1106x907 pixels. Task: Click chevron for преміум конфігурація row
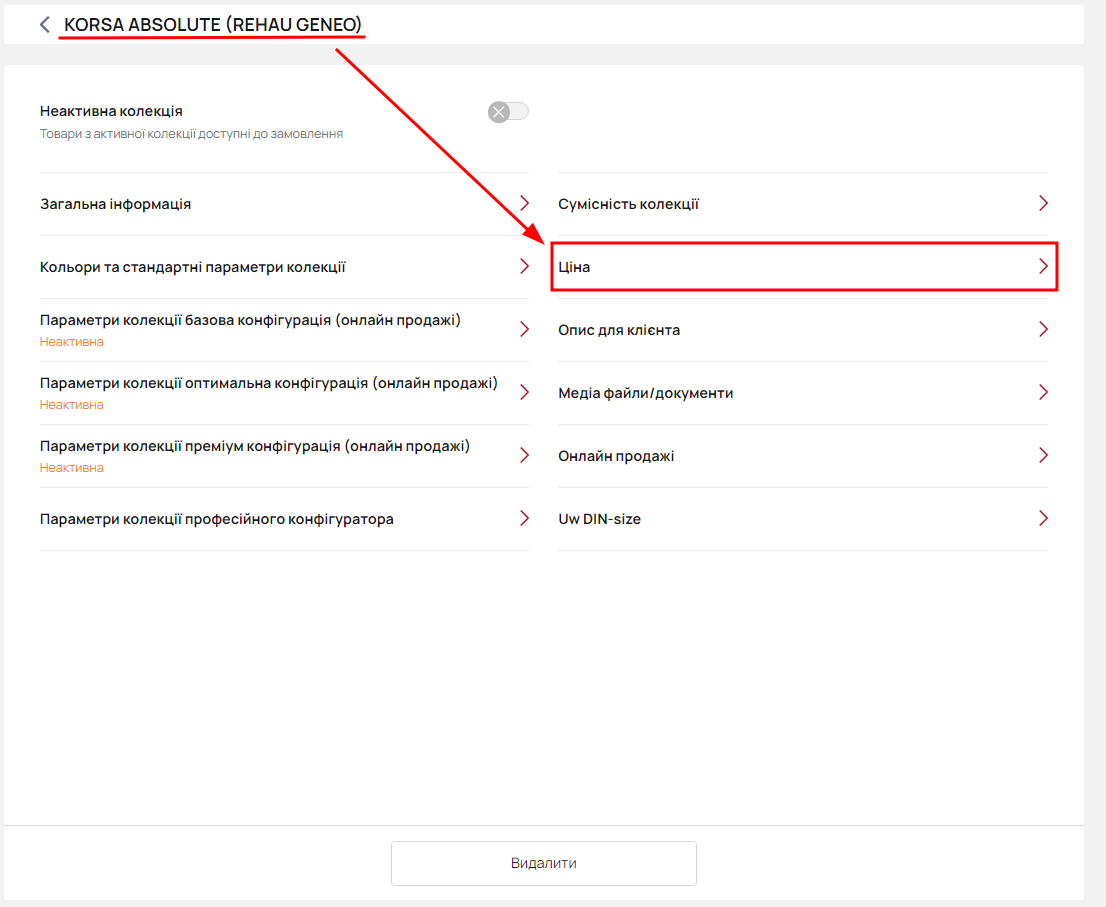coord(524,455)
